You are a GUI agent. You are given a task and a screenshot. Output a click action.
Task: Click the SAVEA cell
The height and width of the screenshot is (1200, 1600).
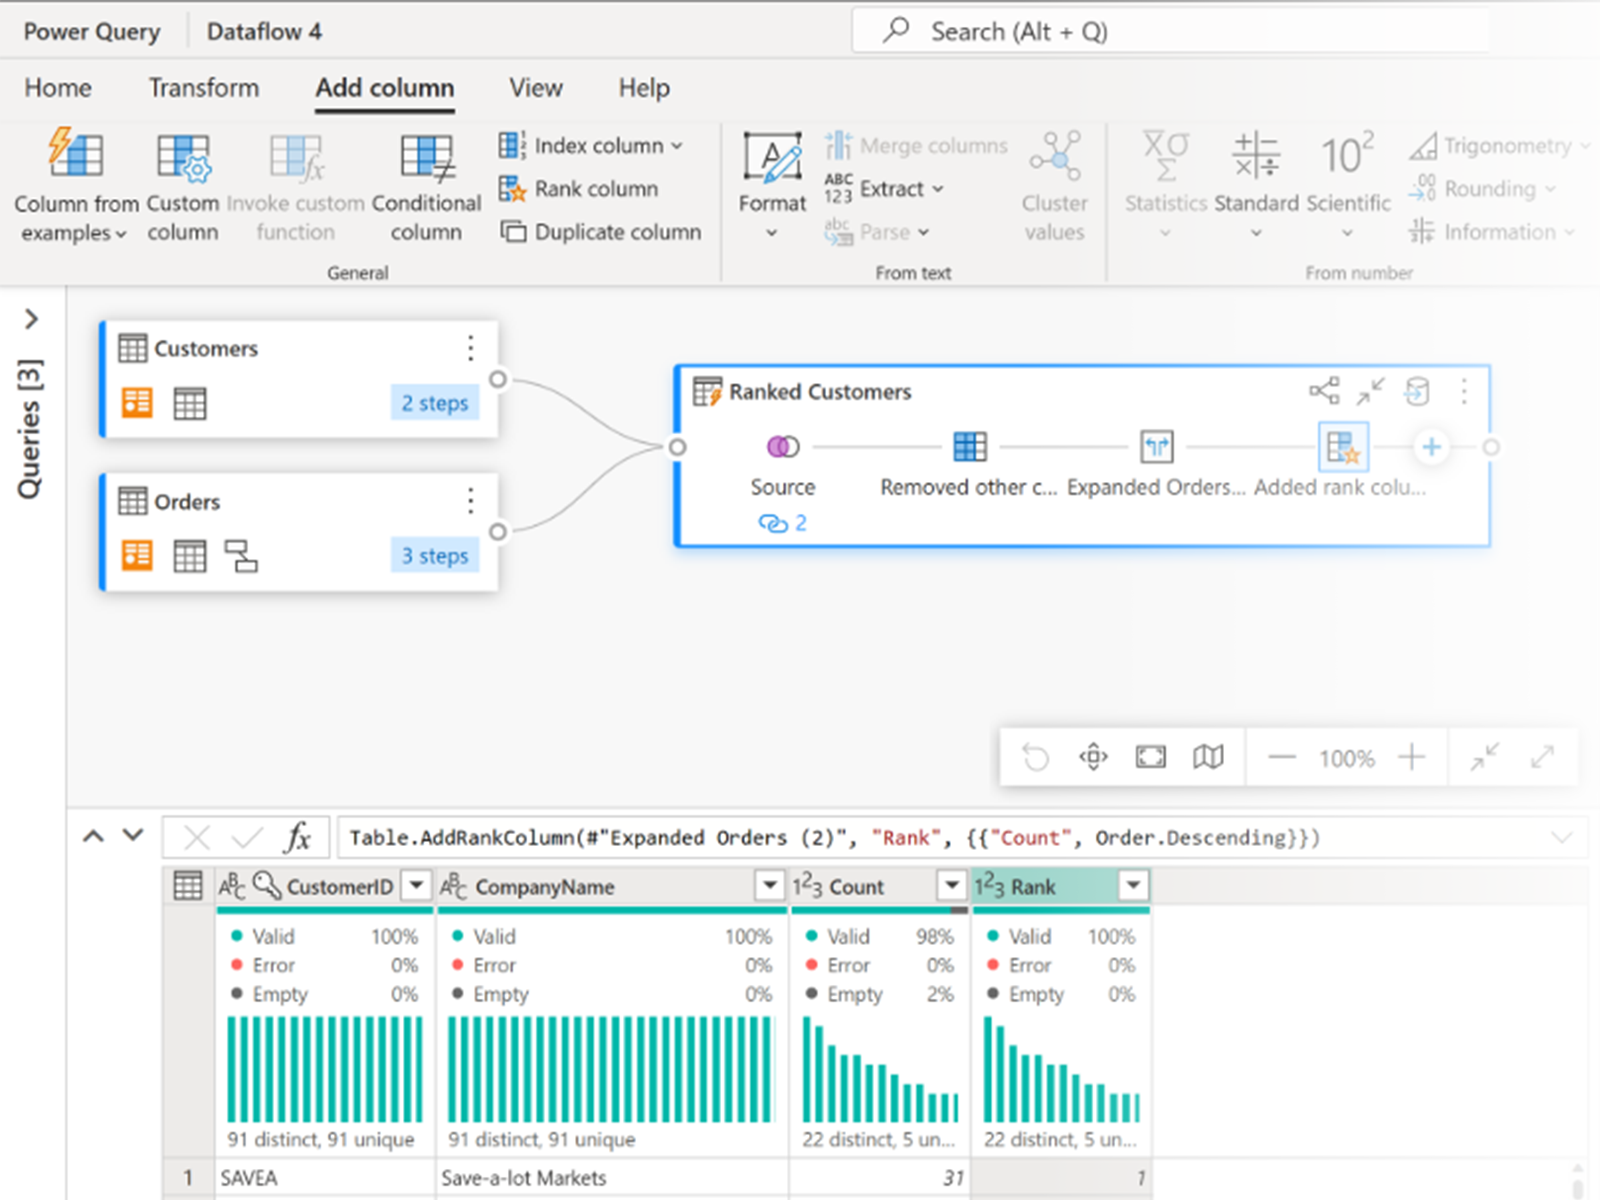tap(325, 1178)
